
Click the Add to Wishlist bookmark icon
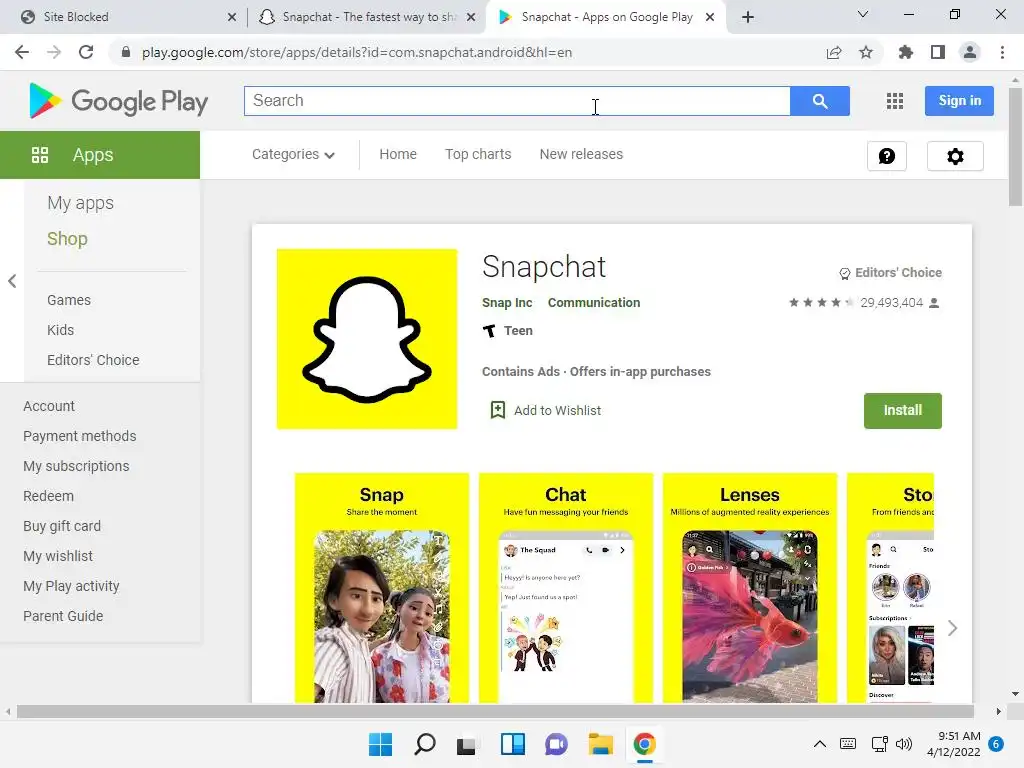tap(498, 410)
